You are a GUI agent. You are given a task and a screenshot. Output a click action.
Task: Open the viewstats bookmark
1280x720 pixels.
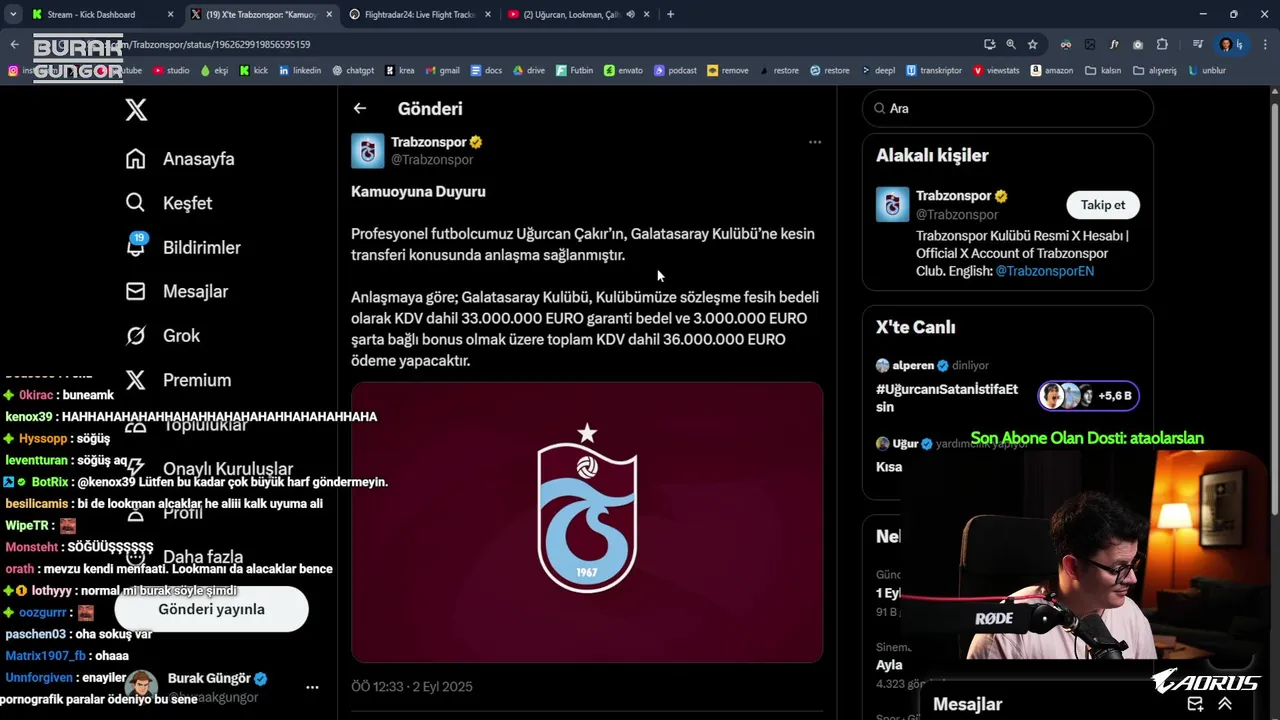pos(996,71)
